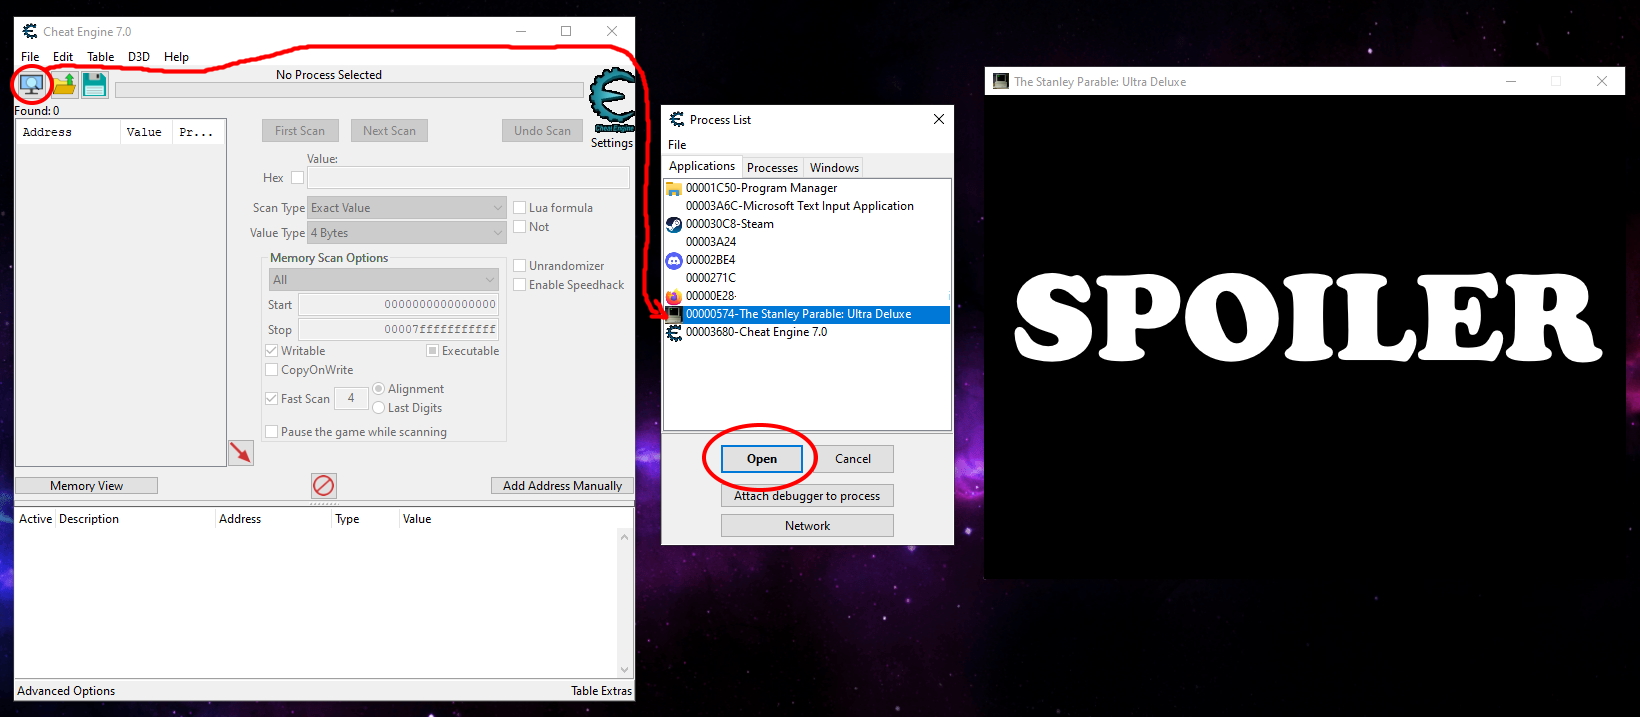This screenshot has width=1640, height=717.
Task: Select 00003A6C-Microsoft Text Input Application row
Action: tap(806, 206)
